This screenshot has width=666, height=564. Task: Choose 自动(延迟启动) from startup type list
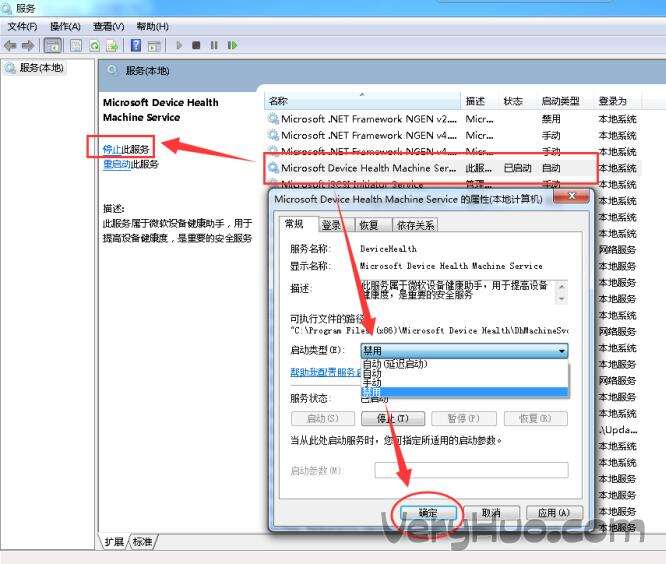[x=464, y=364]
